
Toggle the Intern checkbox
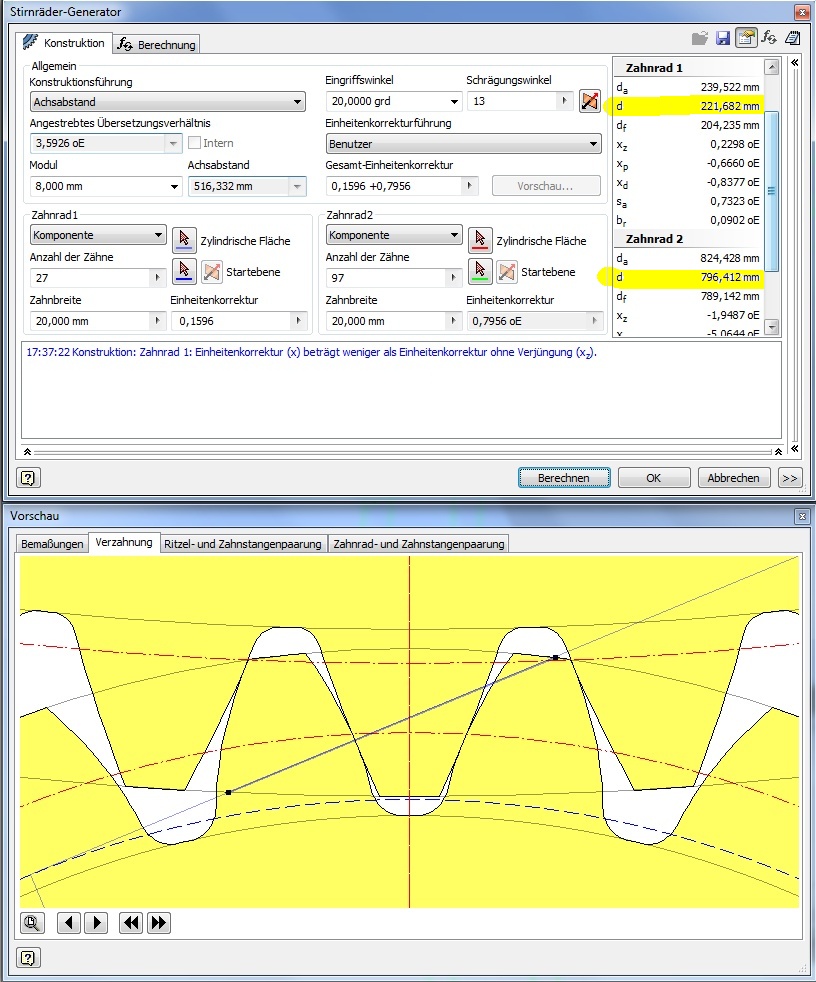pos(195,143)
